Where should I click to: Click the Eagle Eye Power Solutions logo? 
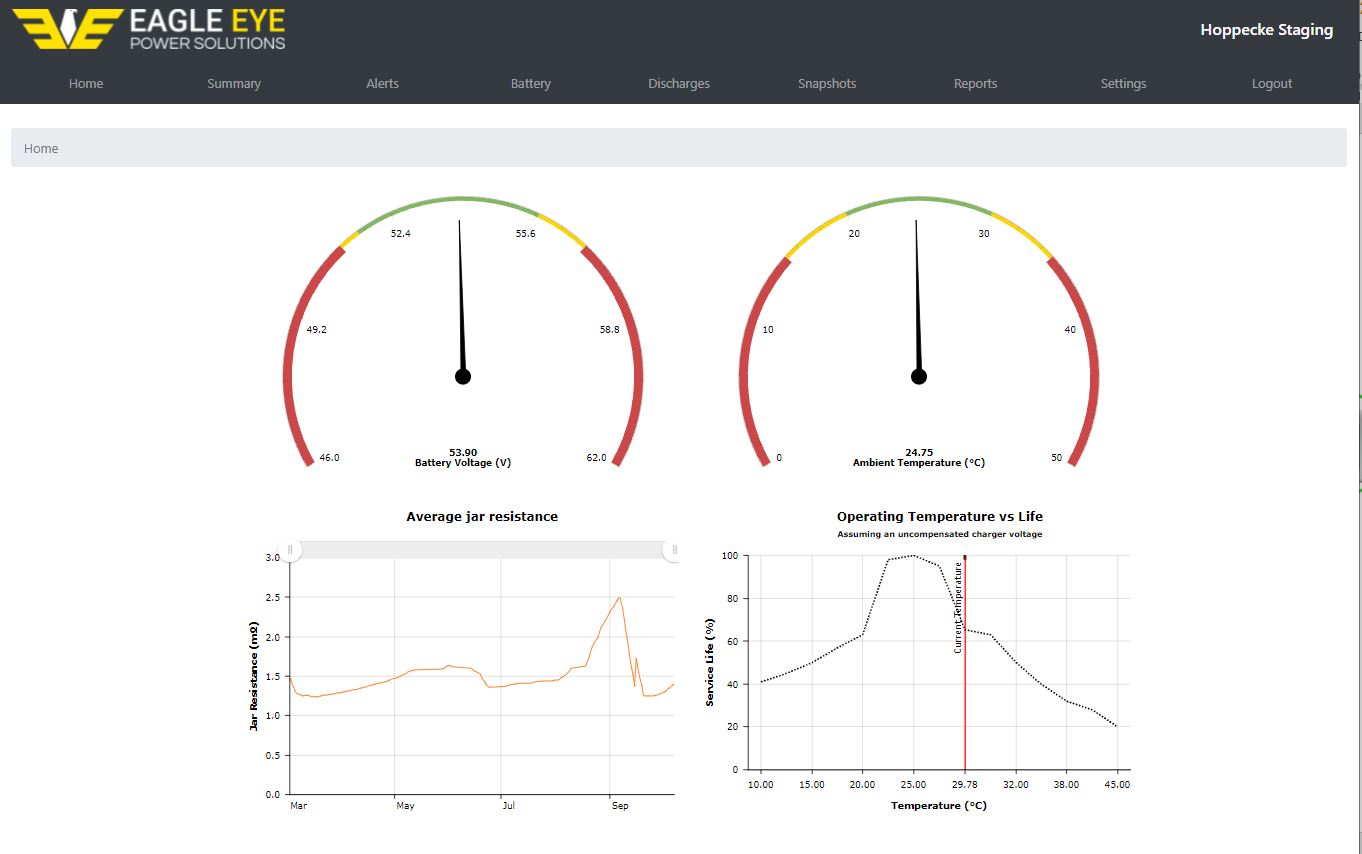tap(149, 29)
